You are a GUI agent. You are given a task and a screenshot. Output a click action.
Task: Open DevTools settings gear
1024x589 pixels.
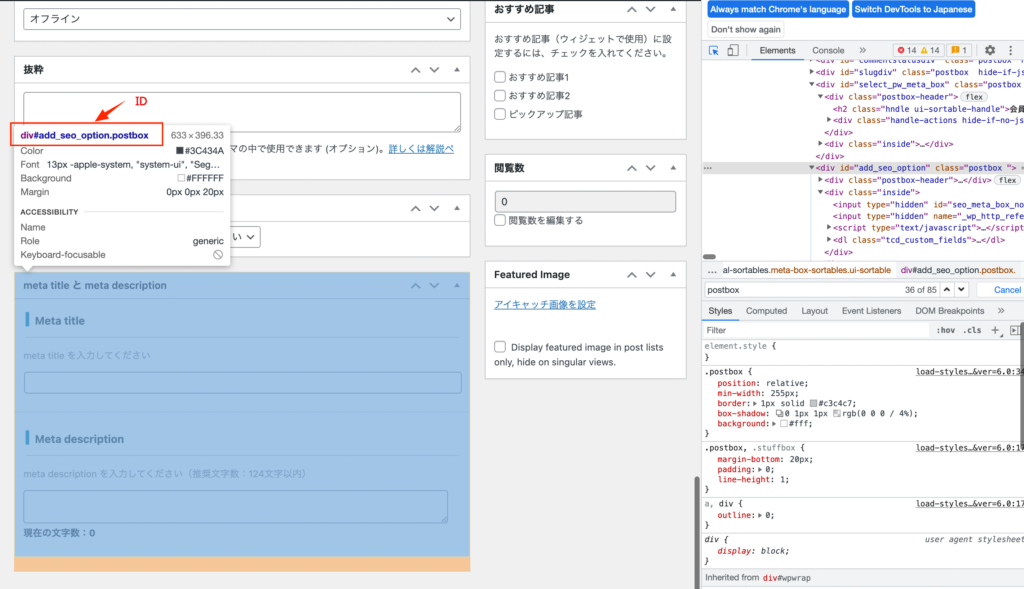tap(990, 50)
